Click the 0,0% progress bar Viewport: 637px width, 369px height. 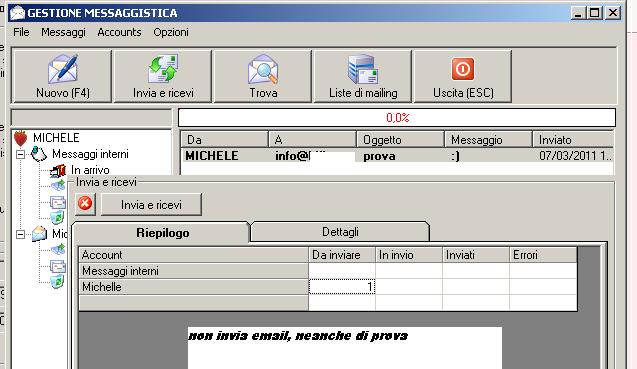pyautogui.click(x=397, y=118)
